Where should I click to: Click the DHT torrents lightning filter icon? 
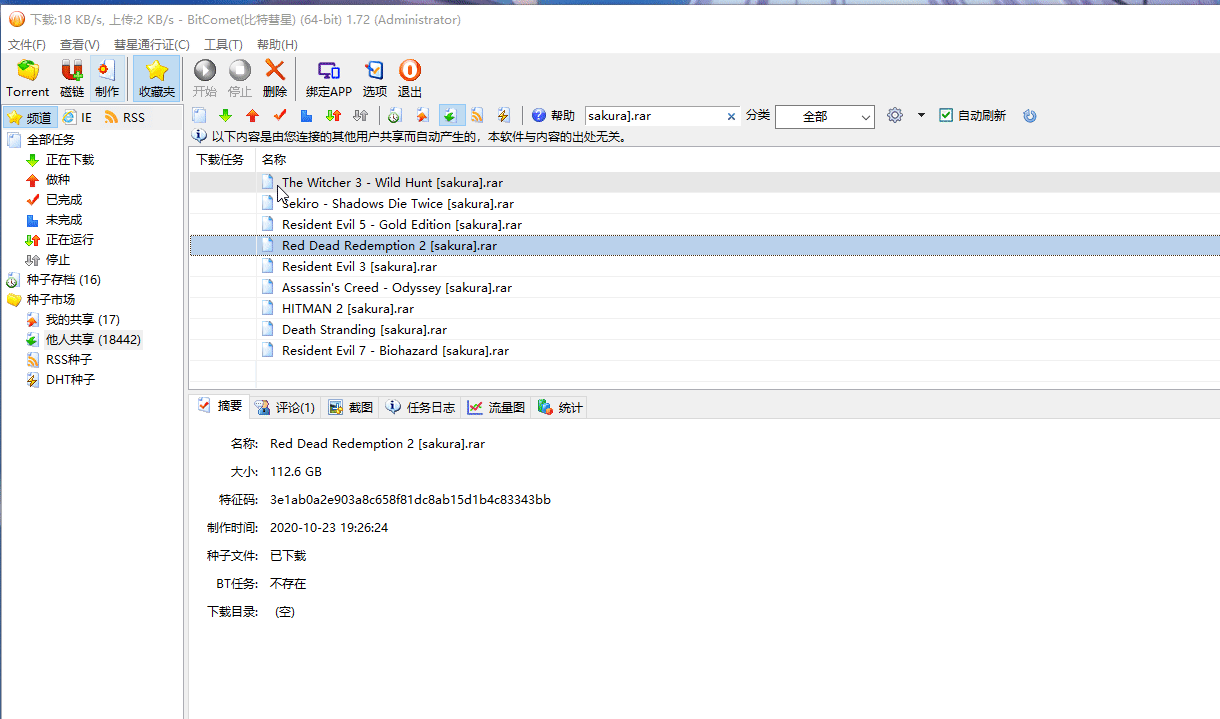tap(505, 116)
